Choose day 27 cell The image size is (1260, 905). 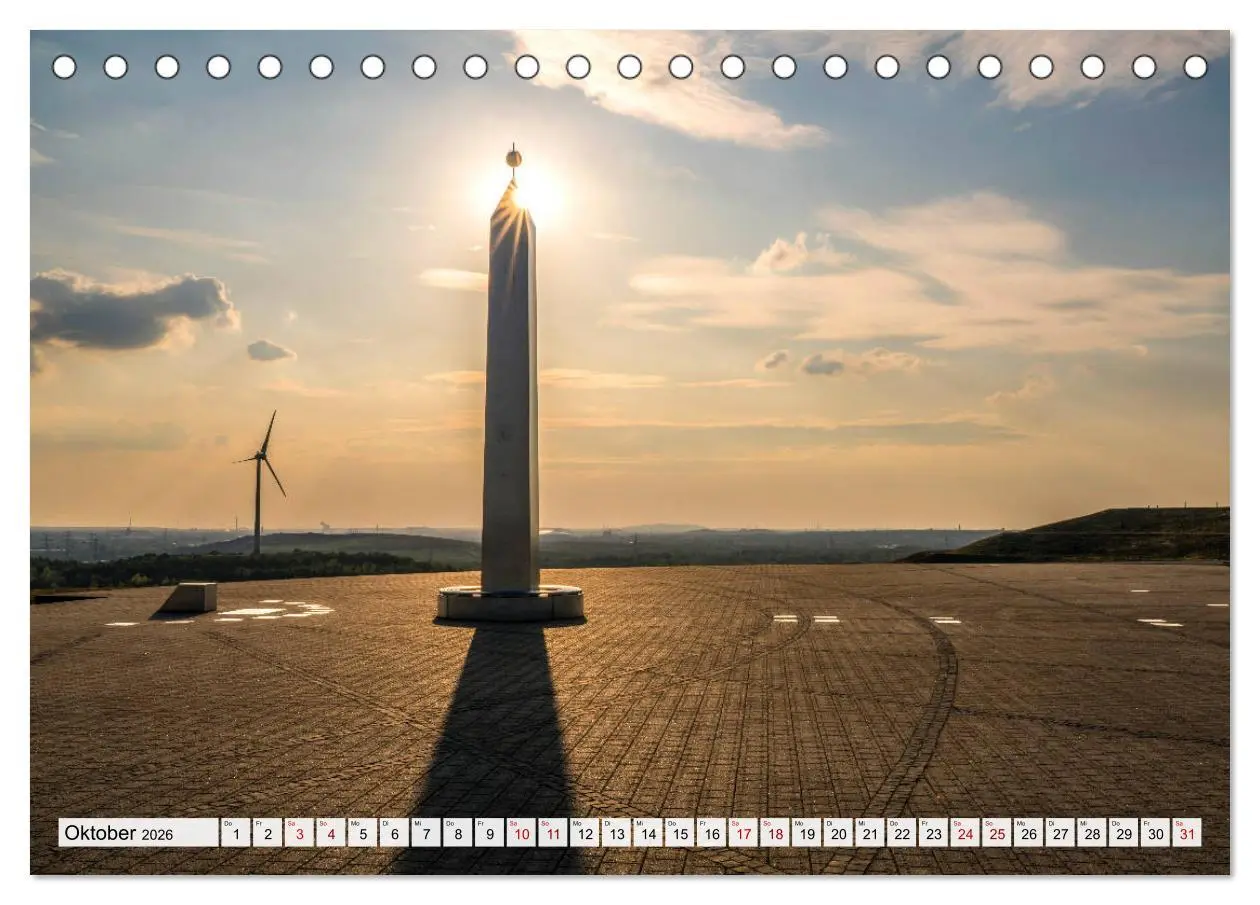point(1060,832)
